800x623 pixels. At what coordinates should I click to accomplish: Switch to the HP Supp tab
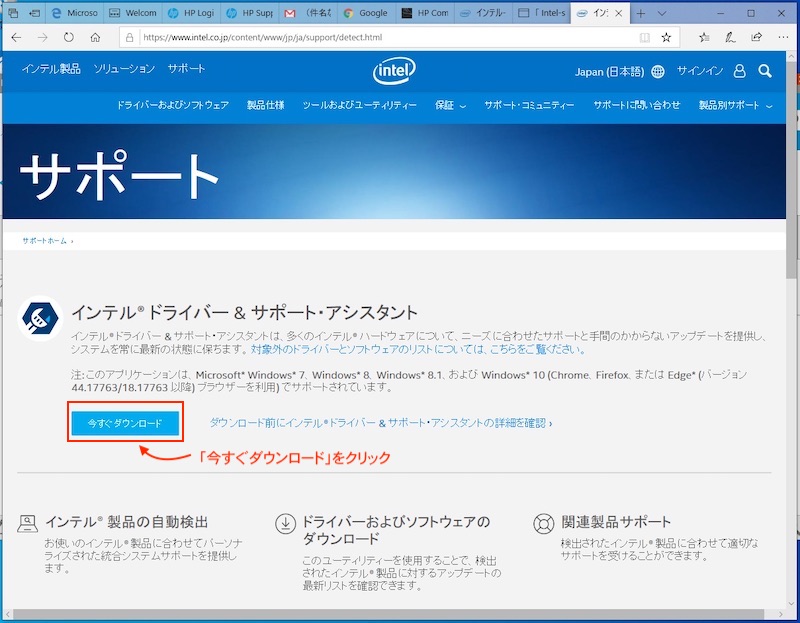(249, 13)
